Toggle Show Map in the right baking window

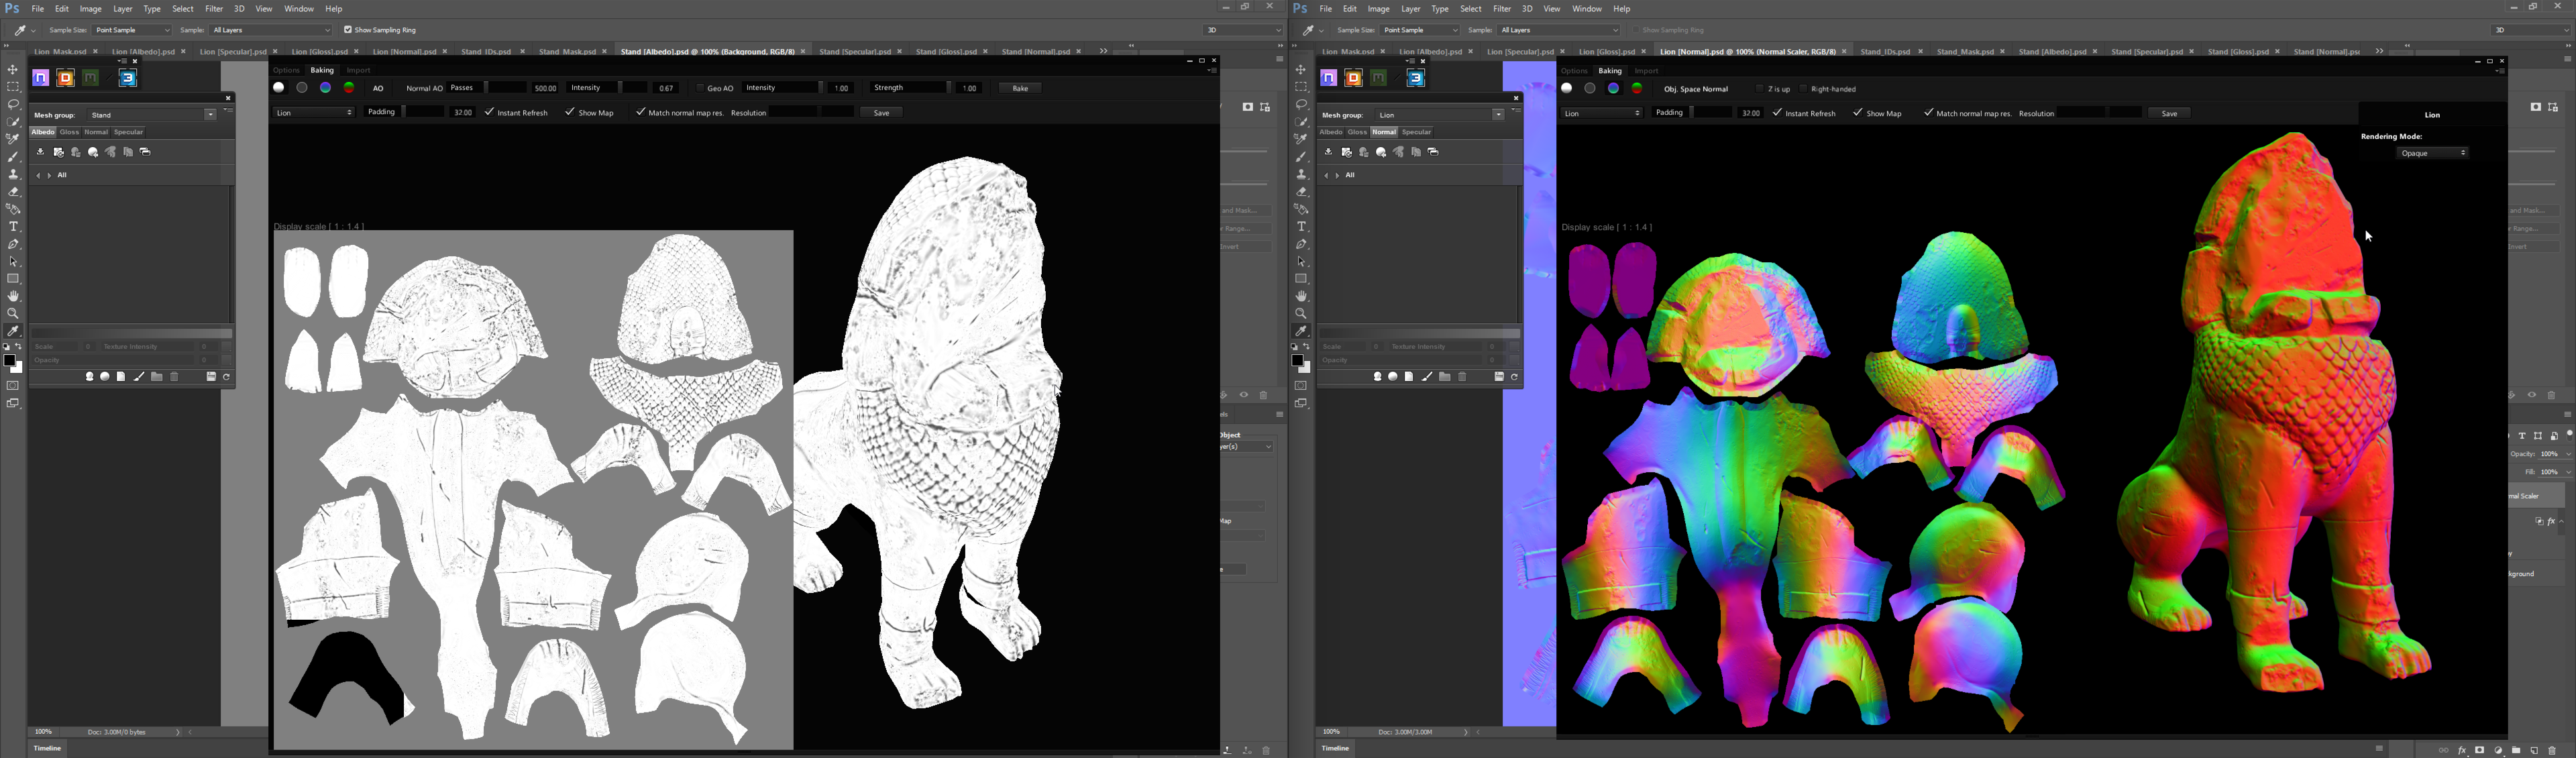coord(1858,113)
